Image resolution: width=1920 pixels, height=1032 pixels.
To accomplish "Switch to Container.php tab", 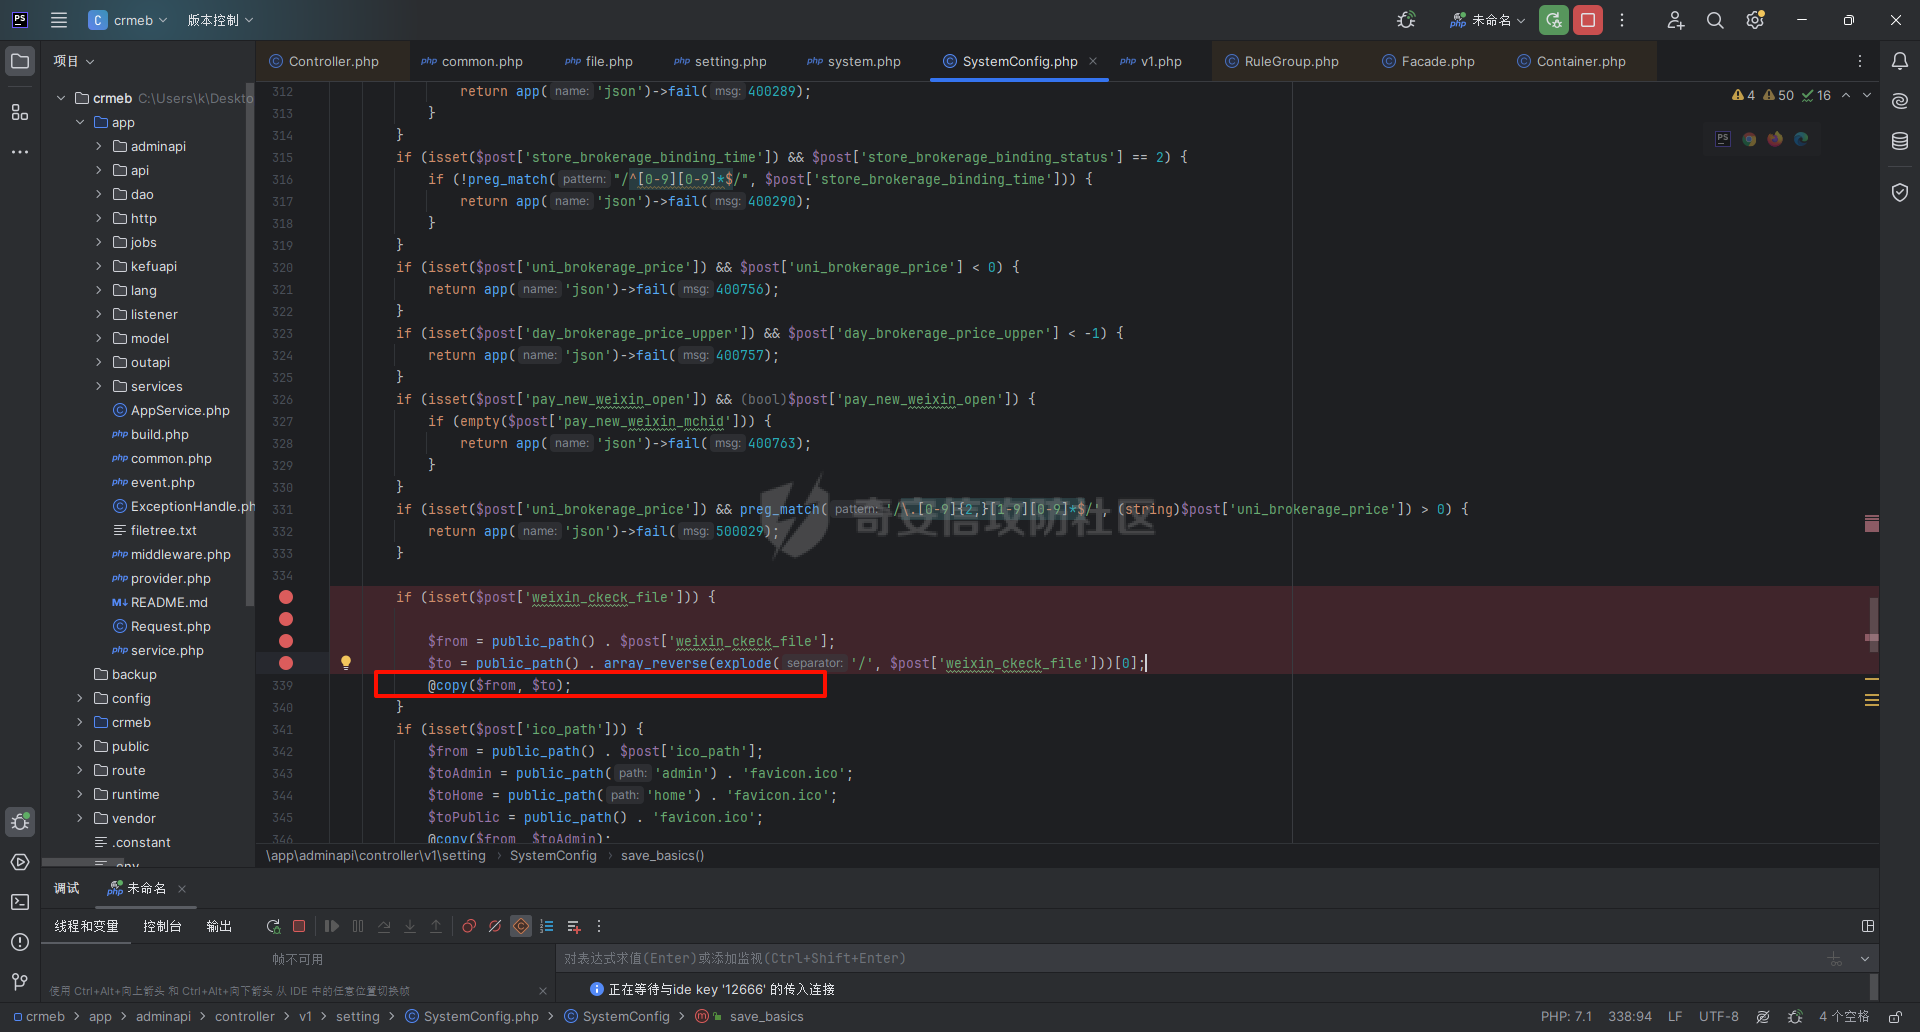I will point(1572,61).
